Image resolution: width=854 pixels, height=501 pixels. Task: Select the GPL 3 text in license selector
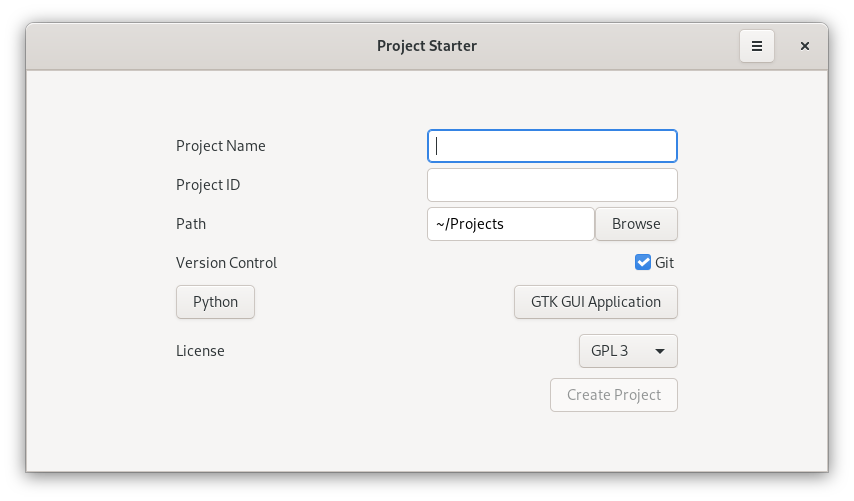coord(609,351)
